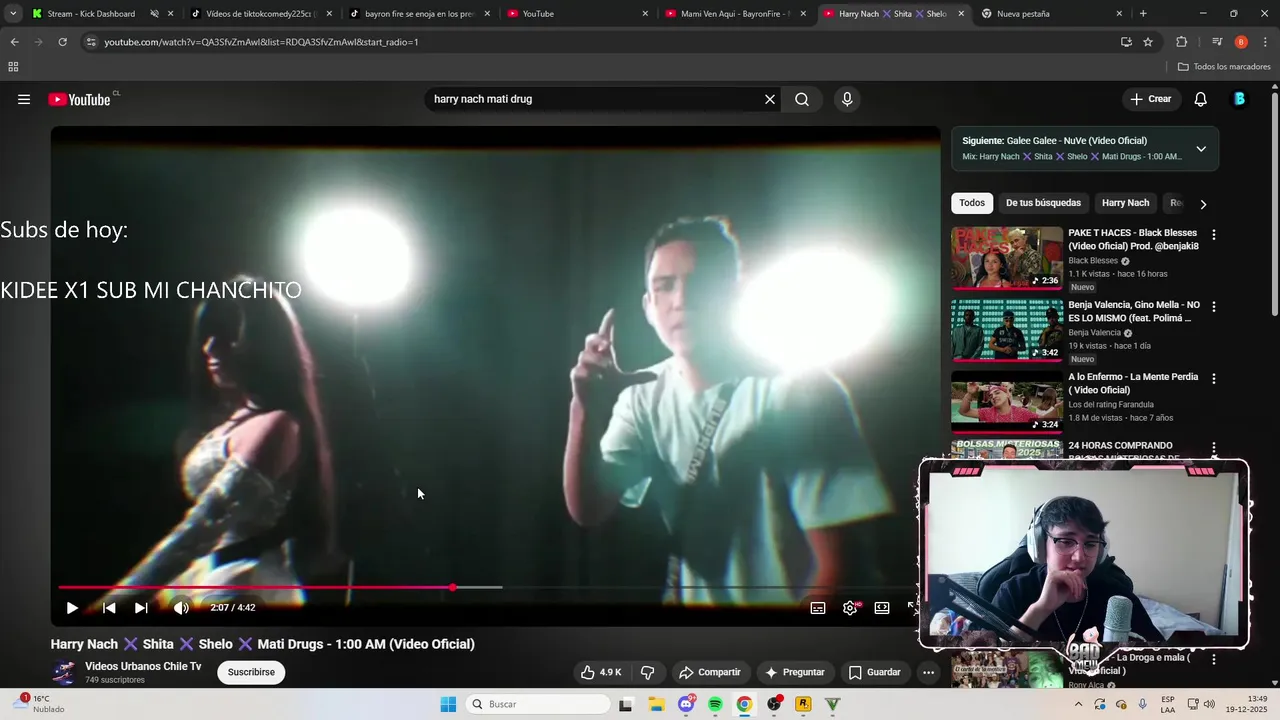Click the red progress bar scrubber

point(453,587)
